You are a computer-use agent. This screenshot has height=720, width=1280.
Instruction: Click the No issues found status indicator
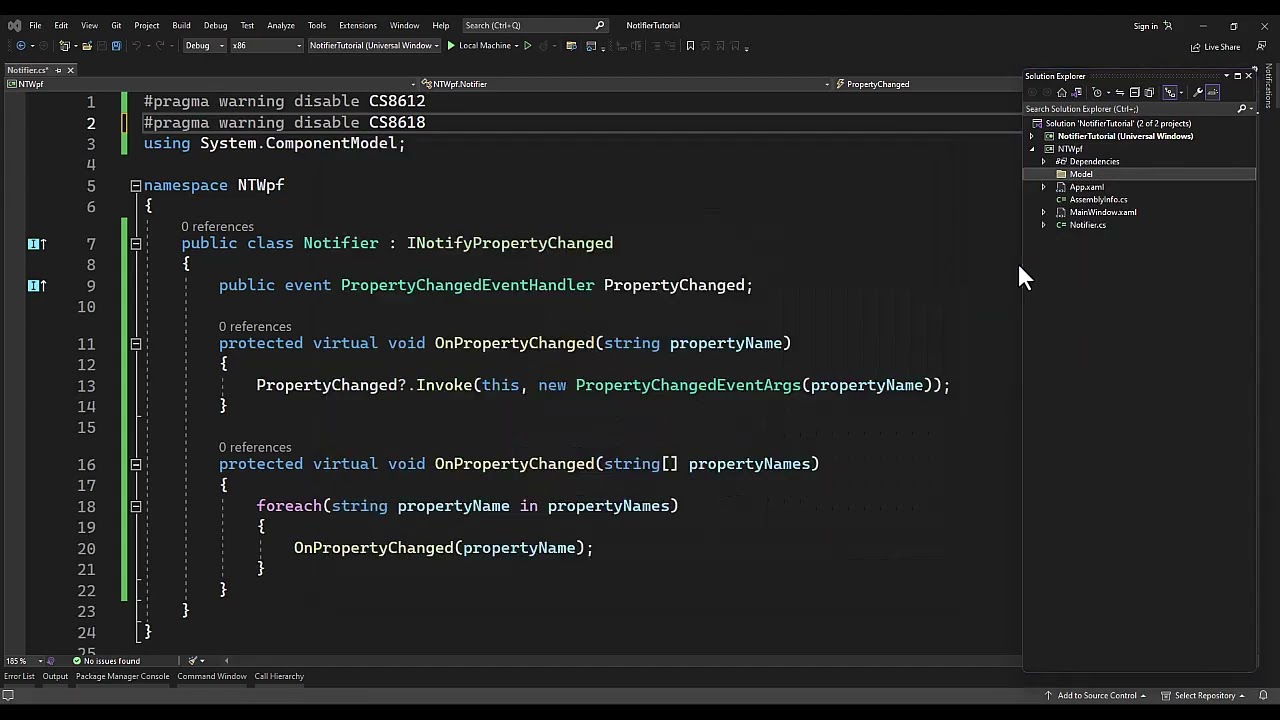coord(106,661)
